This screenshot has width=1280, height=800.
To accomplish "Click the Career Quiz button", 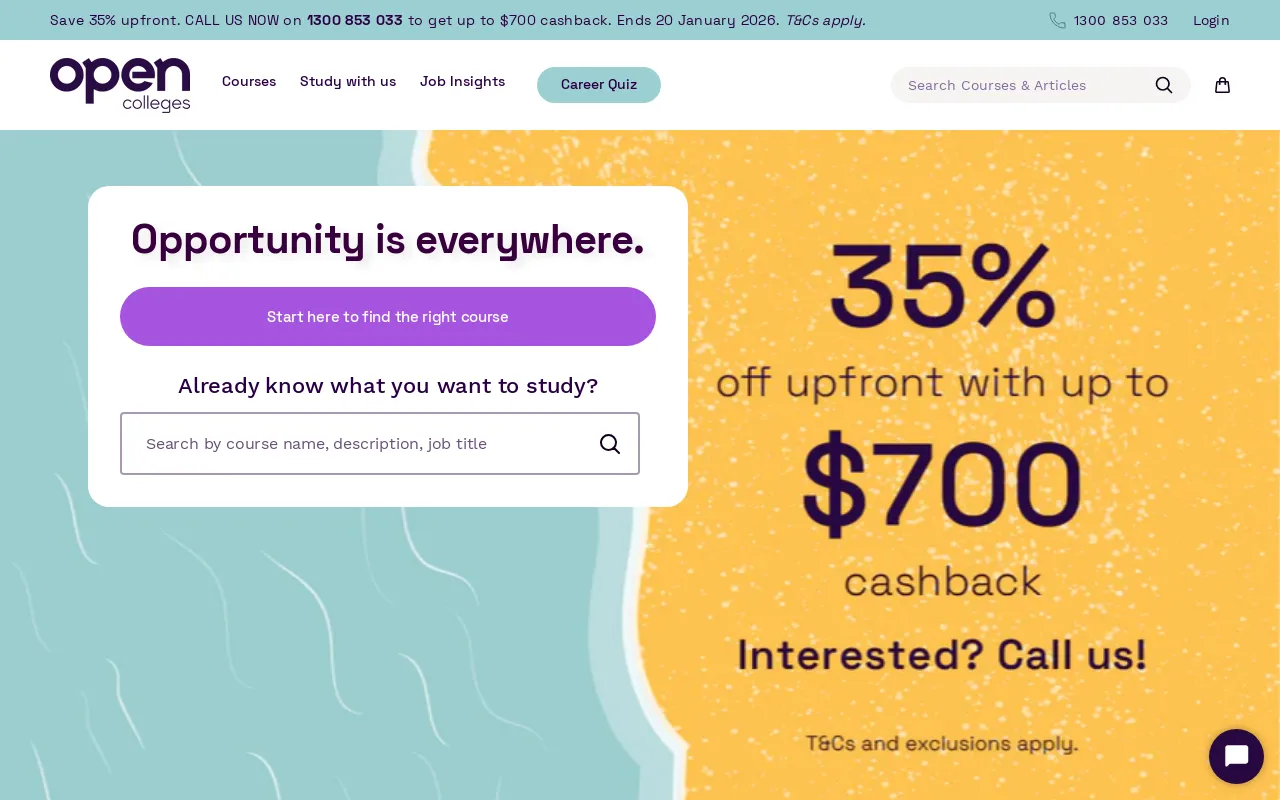I will click(599, 84).
